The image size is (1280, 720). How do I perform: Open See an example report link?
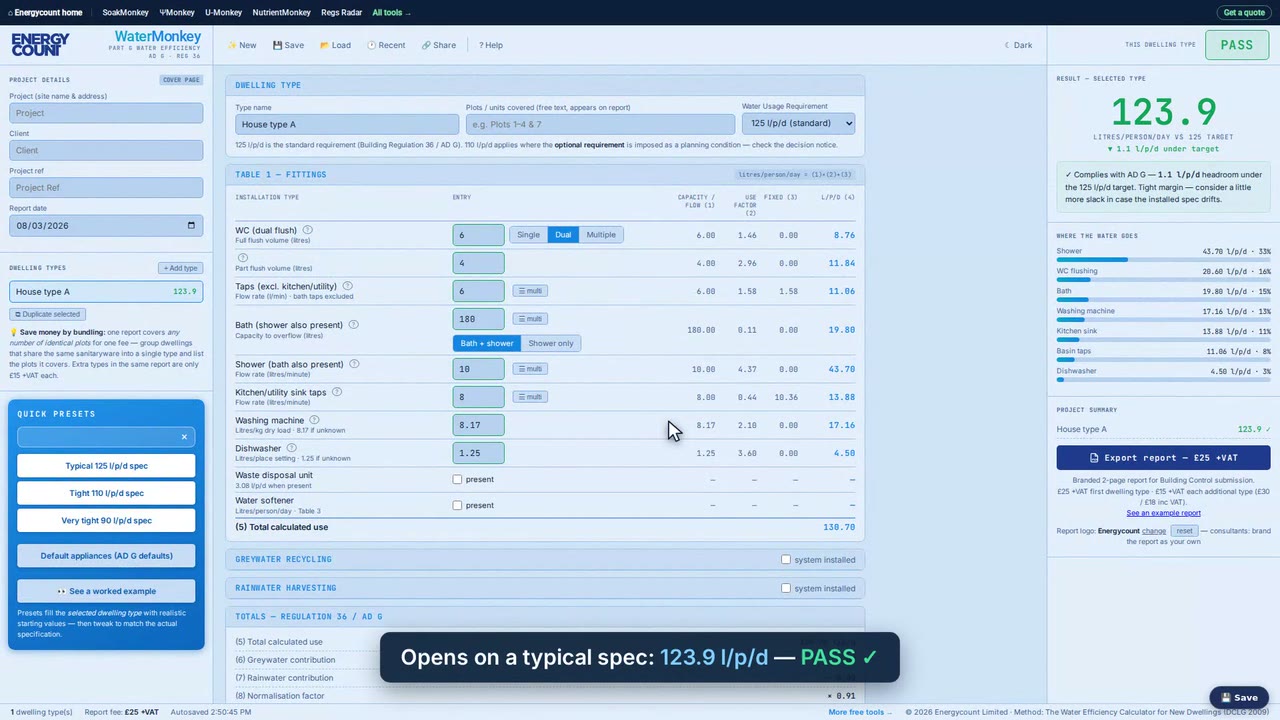(1163, 513)
